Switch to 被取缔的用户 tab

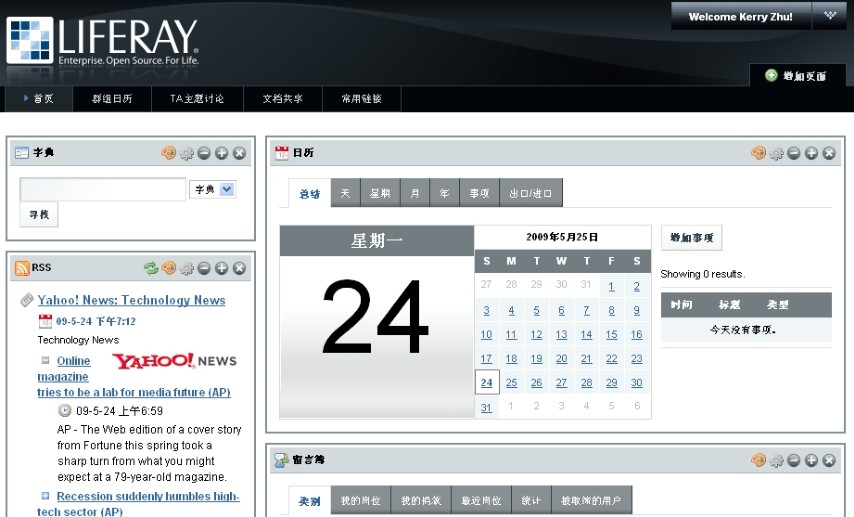[592, 500]
